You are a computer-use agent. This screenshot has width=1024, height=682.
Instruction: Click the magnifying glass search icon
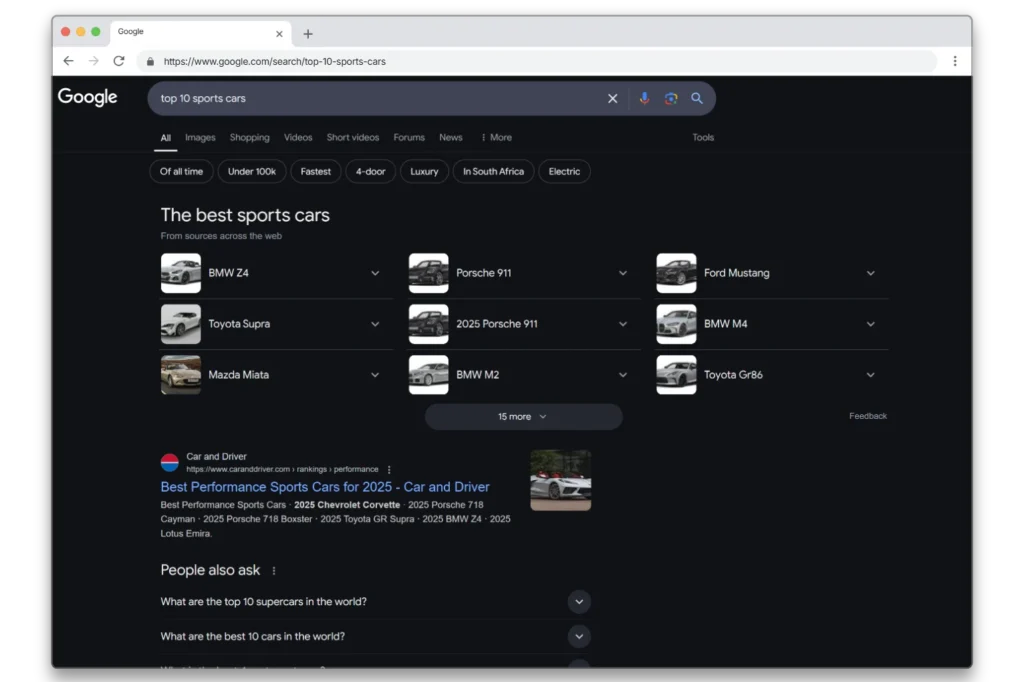(697, 98)
